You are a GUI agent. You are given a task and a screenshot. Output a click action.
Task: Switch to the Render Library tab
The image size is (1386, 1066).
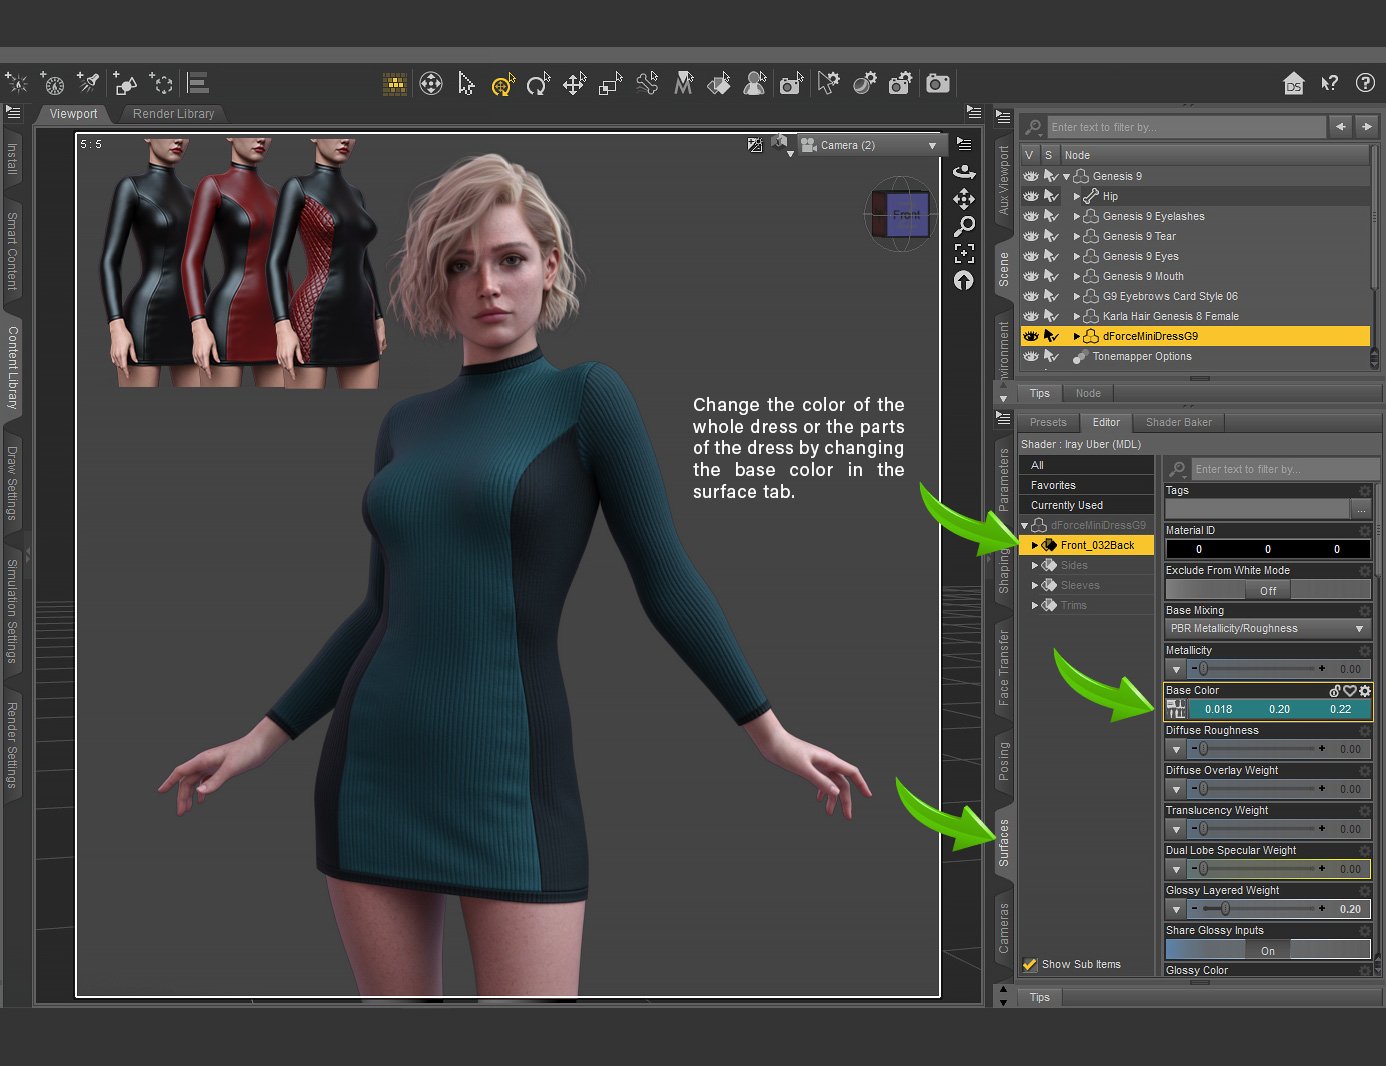coord(172,113)
